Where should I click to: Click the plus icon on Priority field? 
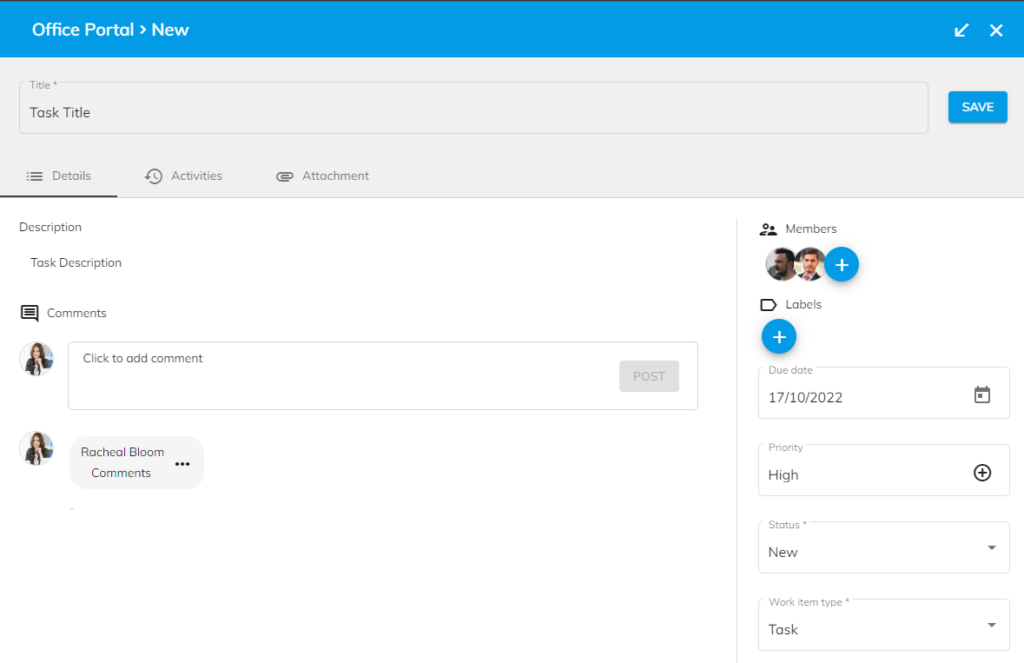981,471
